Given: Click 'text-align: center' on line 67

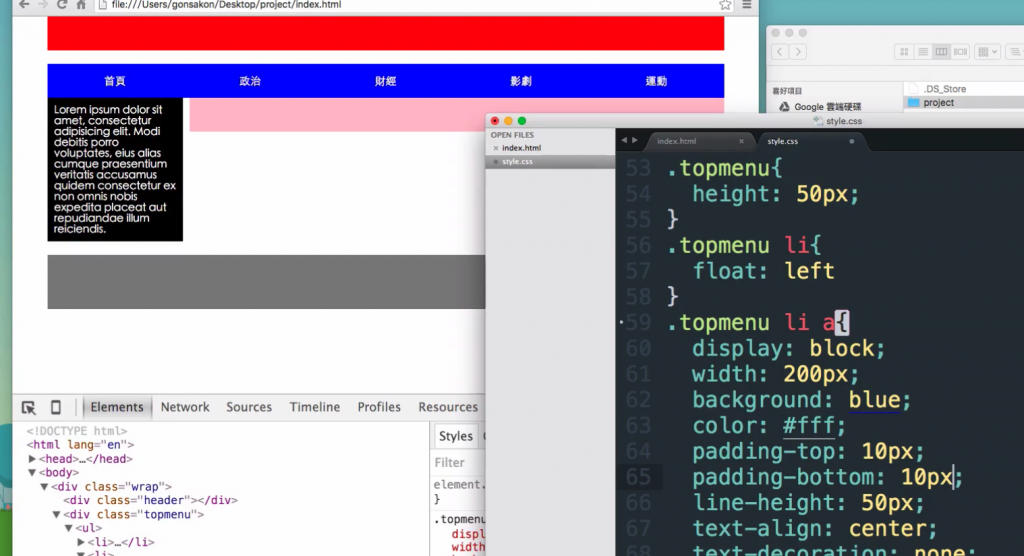Looking at the screenshot, I should pyautogui.click(x=809, y=529).
